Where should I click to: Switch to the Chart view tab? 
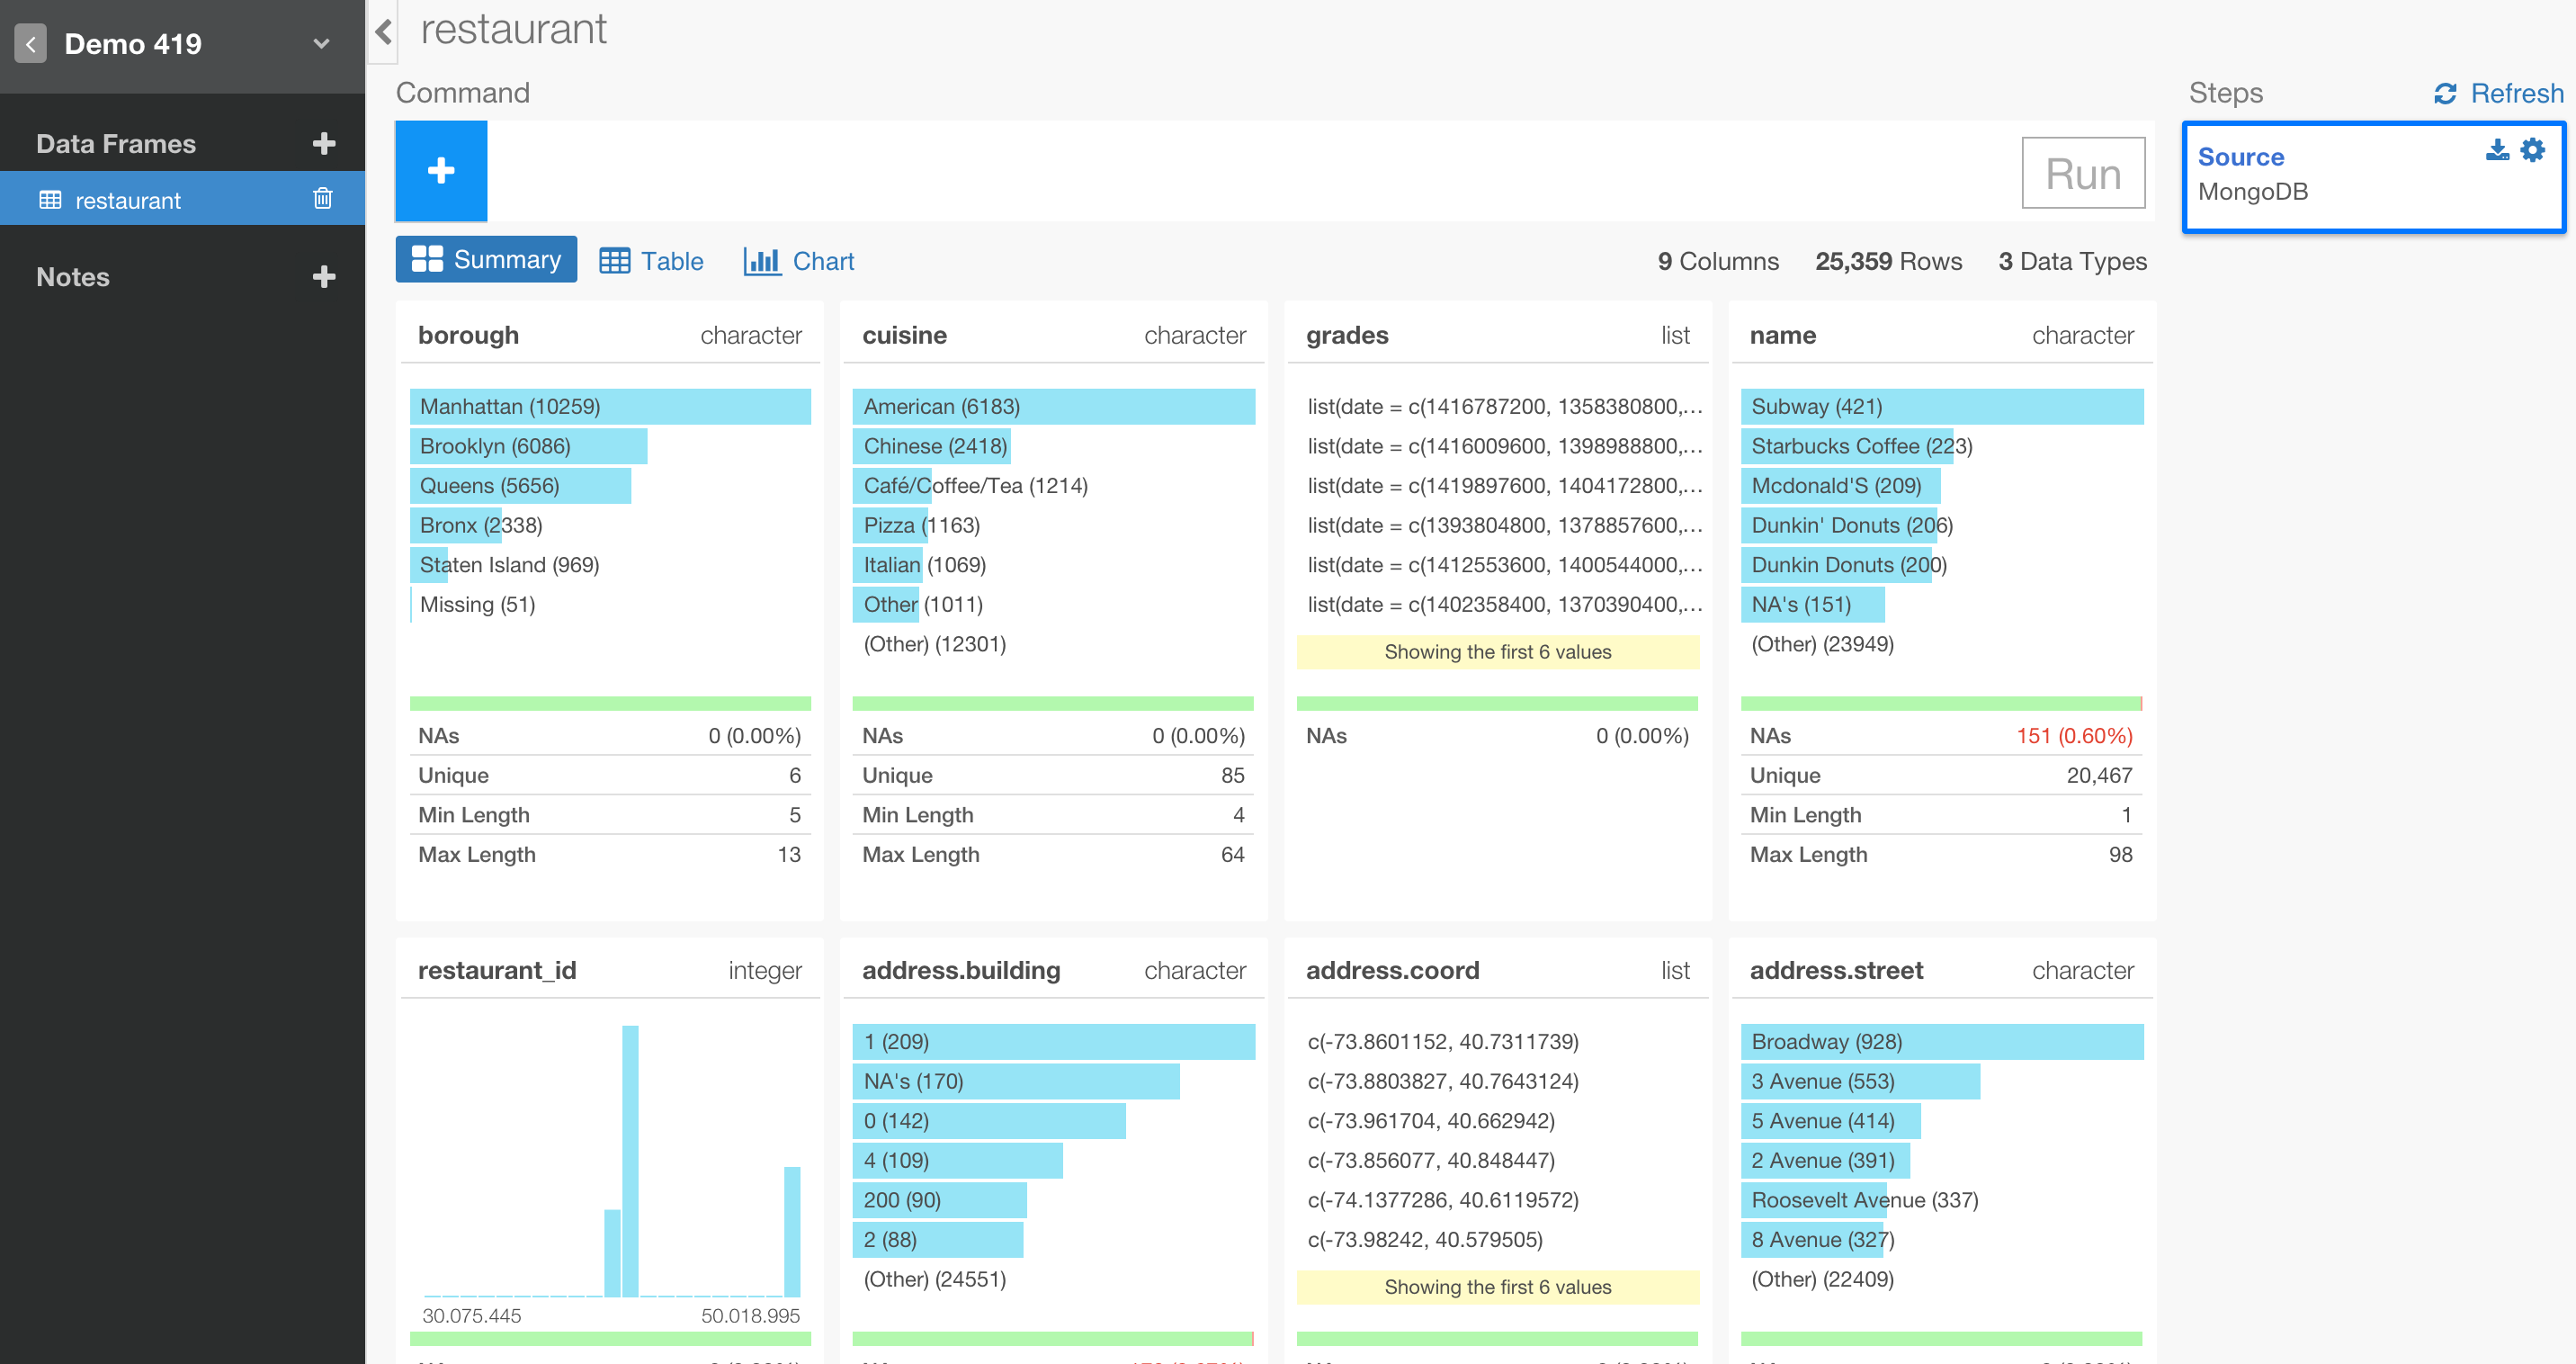[x=798, y=261]
